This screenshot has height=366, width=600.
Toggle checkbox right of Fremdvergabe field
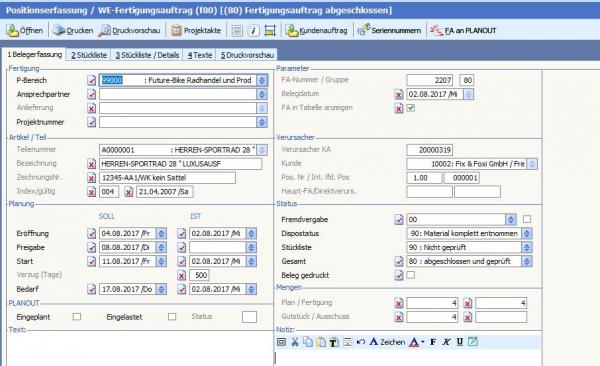click(x=527, y=219)
